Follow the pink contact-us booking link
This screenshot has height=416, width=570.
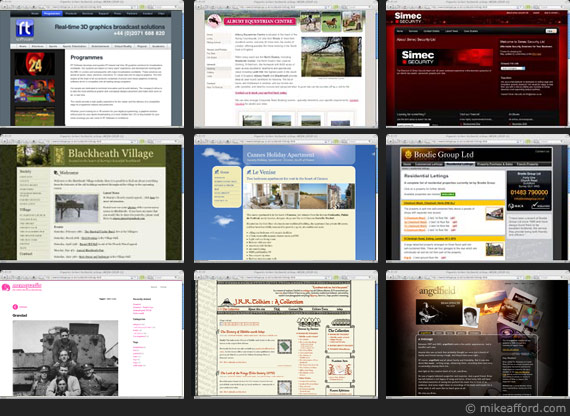tap(261, 93)
